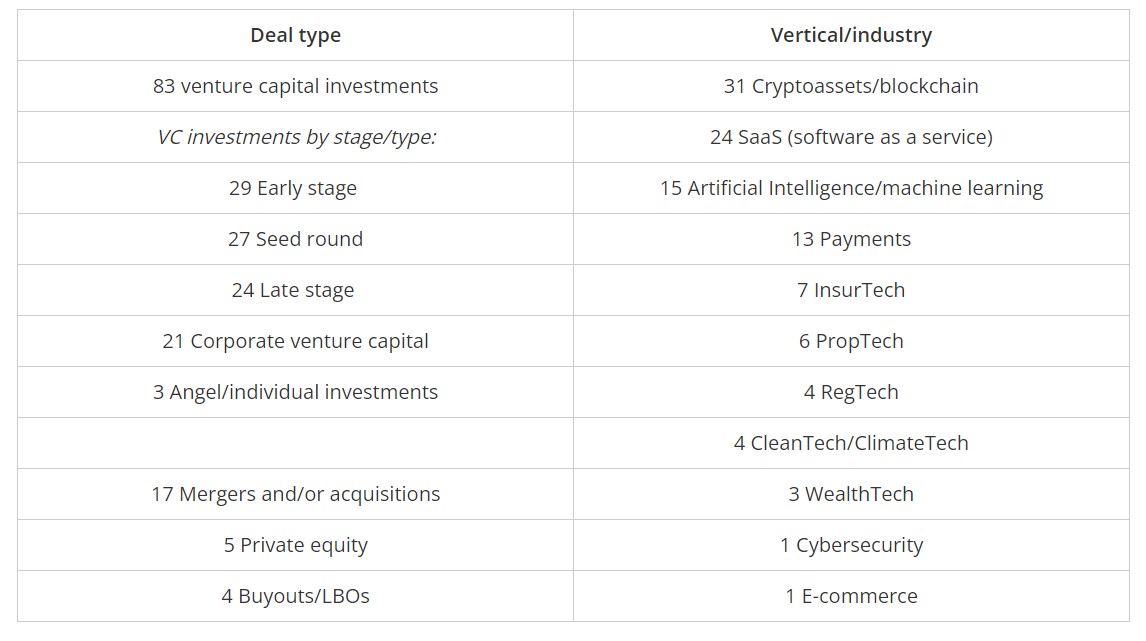Select the '31 Cryptoassets/blockchain' cell
This screenshot has height=641, width=1146.
(x=851, y=86)
